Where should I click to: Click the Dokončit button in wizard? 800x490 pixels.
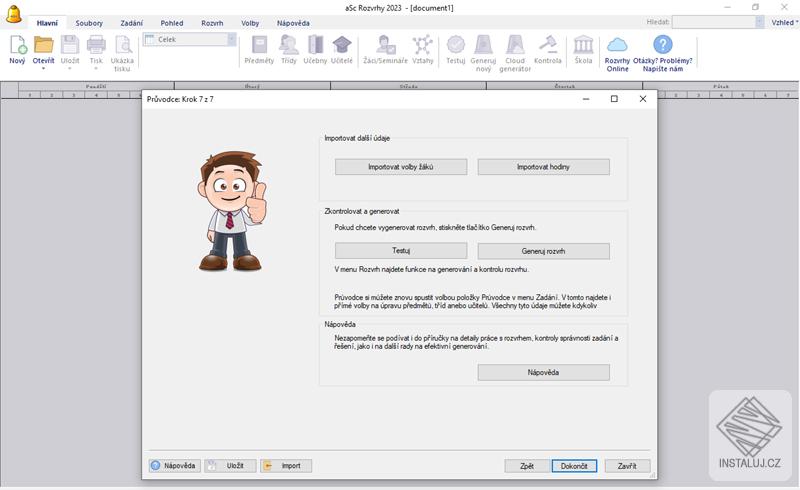coord(574,466)
